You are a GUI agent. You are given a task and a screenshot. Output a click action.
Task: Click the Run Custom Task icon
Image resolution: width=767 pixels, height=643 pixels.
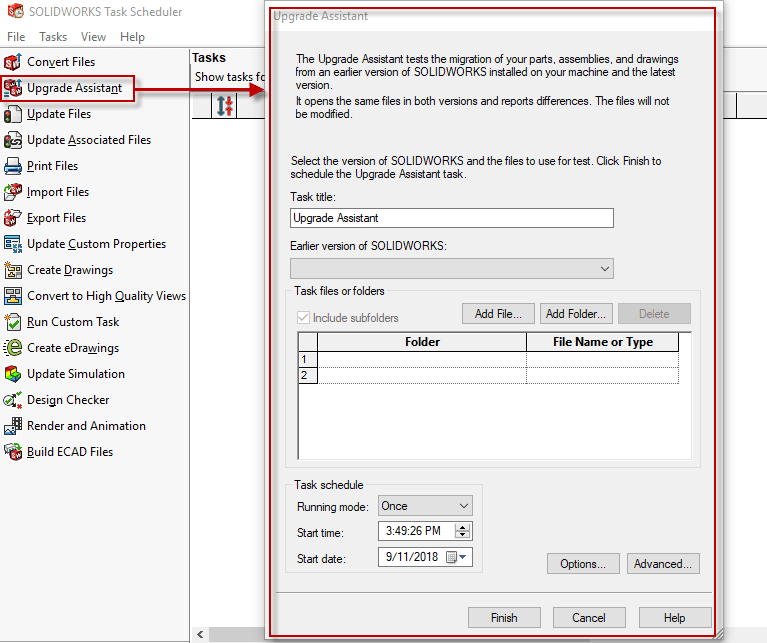pyautogui.click(x=13, y=322)
